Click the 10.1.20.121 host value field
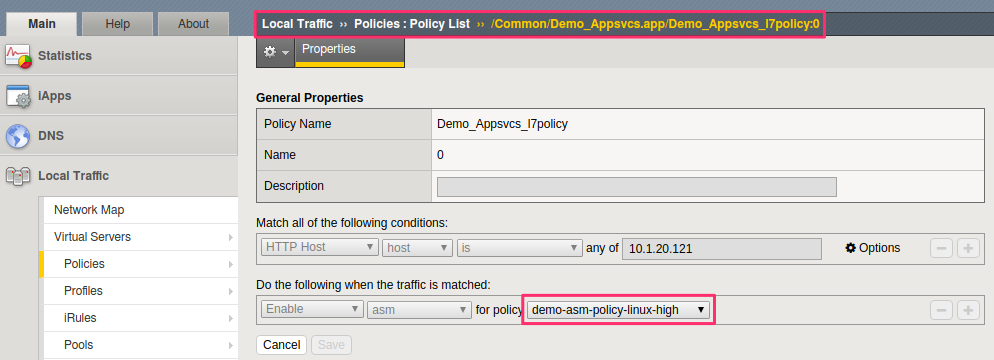This screenshot has width=994, height=360. click(722, 248)
